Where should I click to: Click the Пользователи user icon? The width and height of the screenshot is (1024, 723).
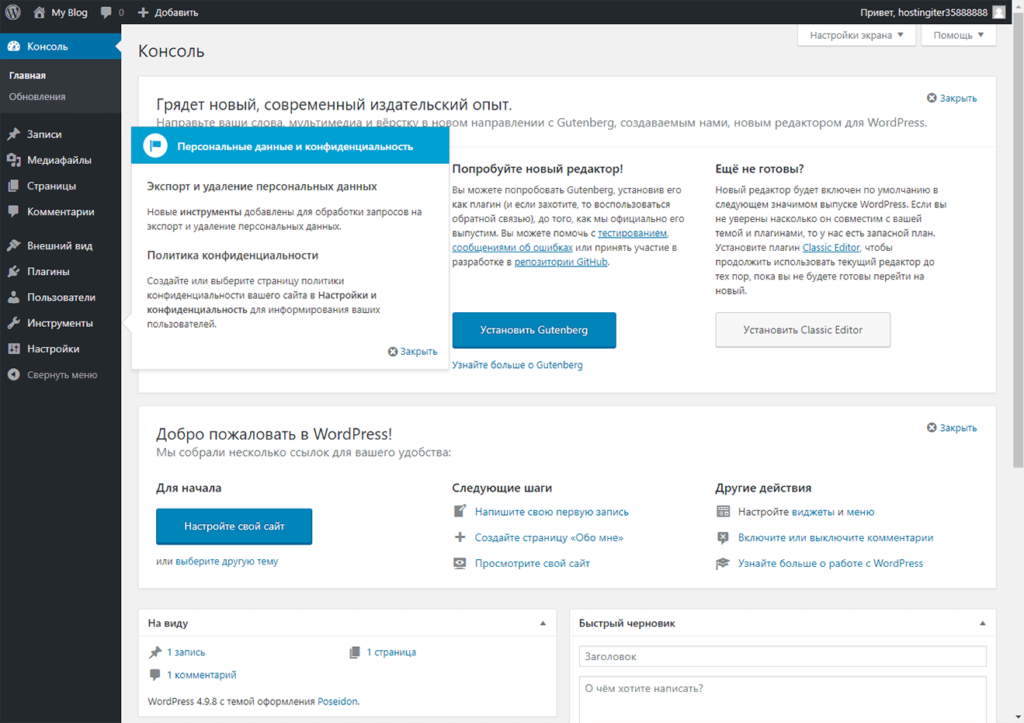pos(14,297)
